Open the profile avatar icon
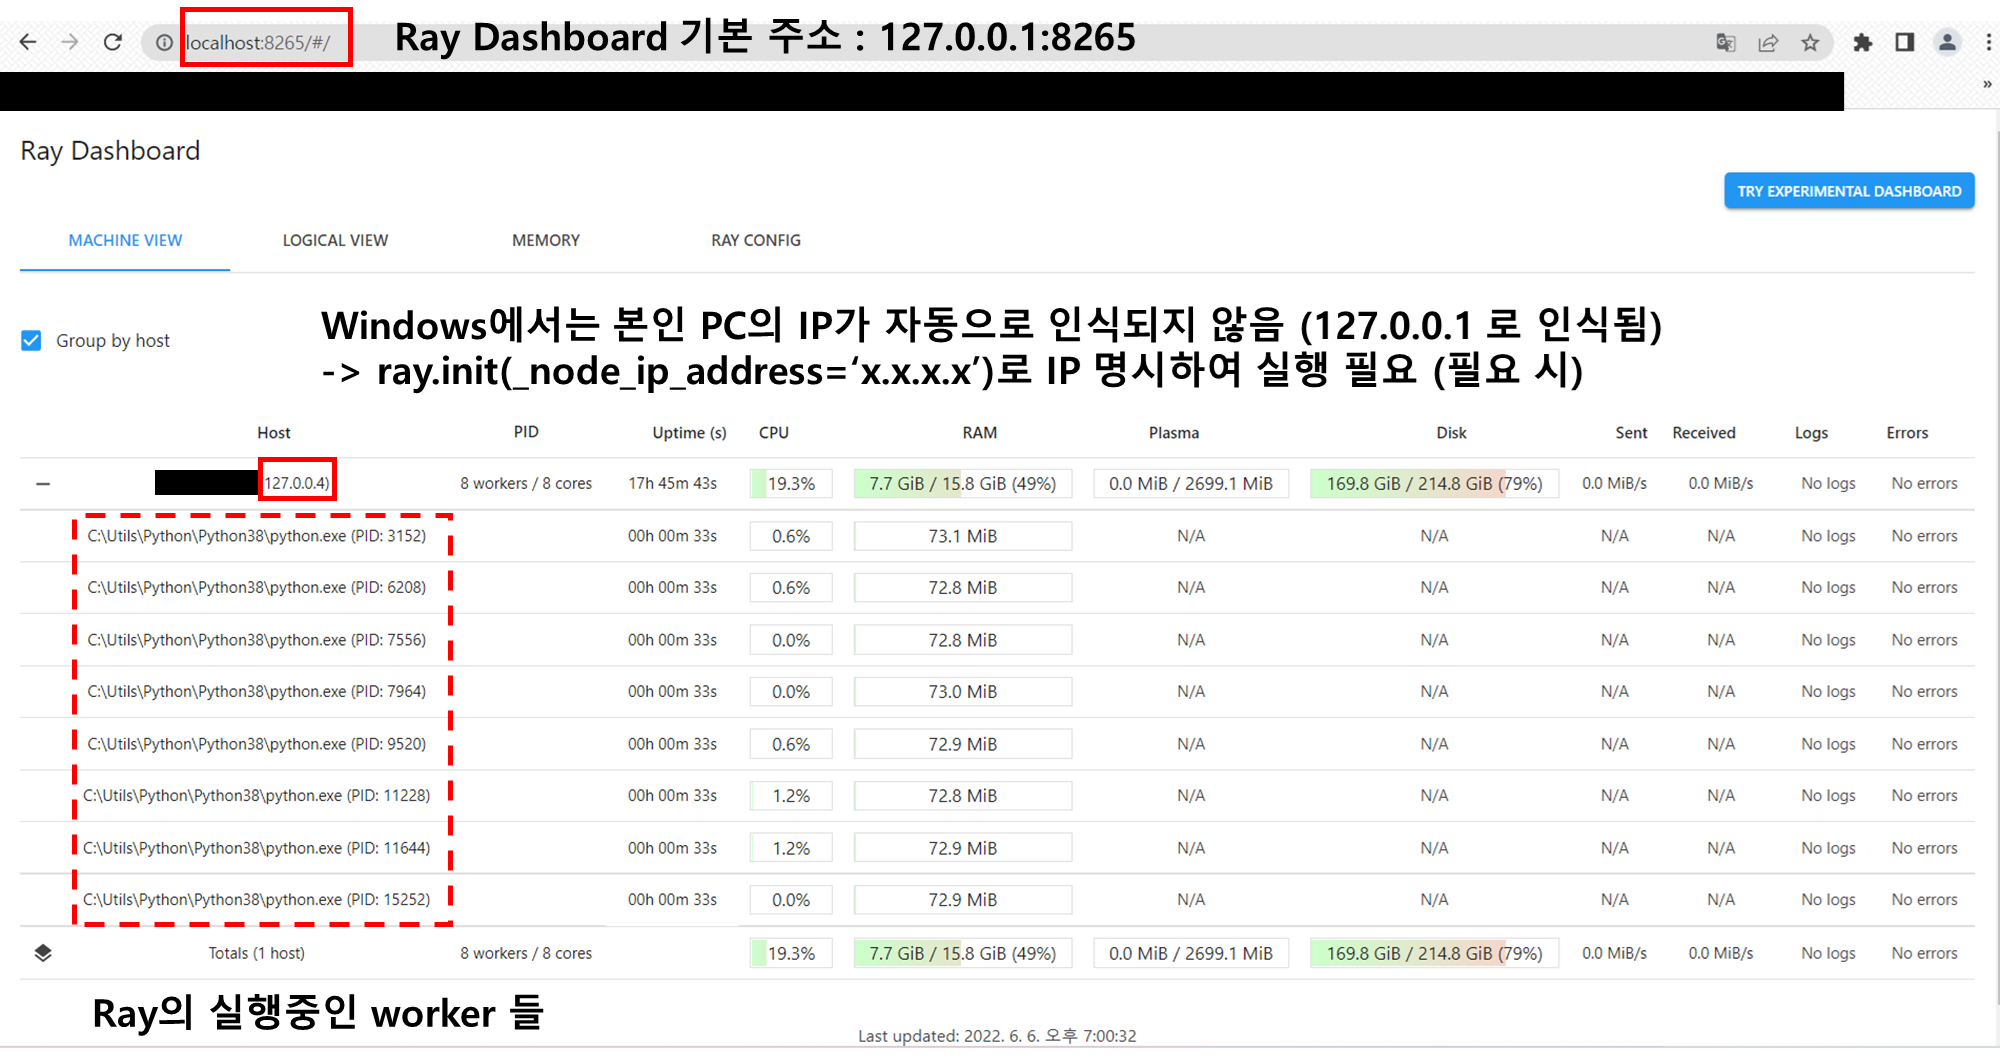Viewport: 2000px width, 1058px height. pos(1947,42)
